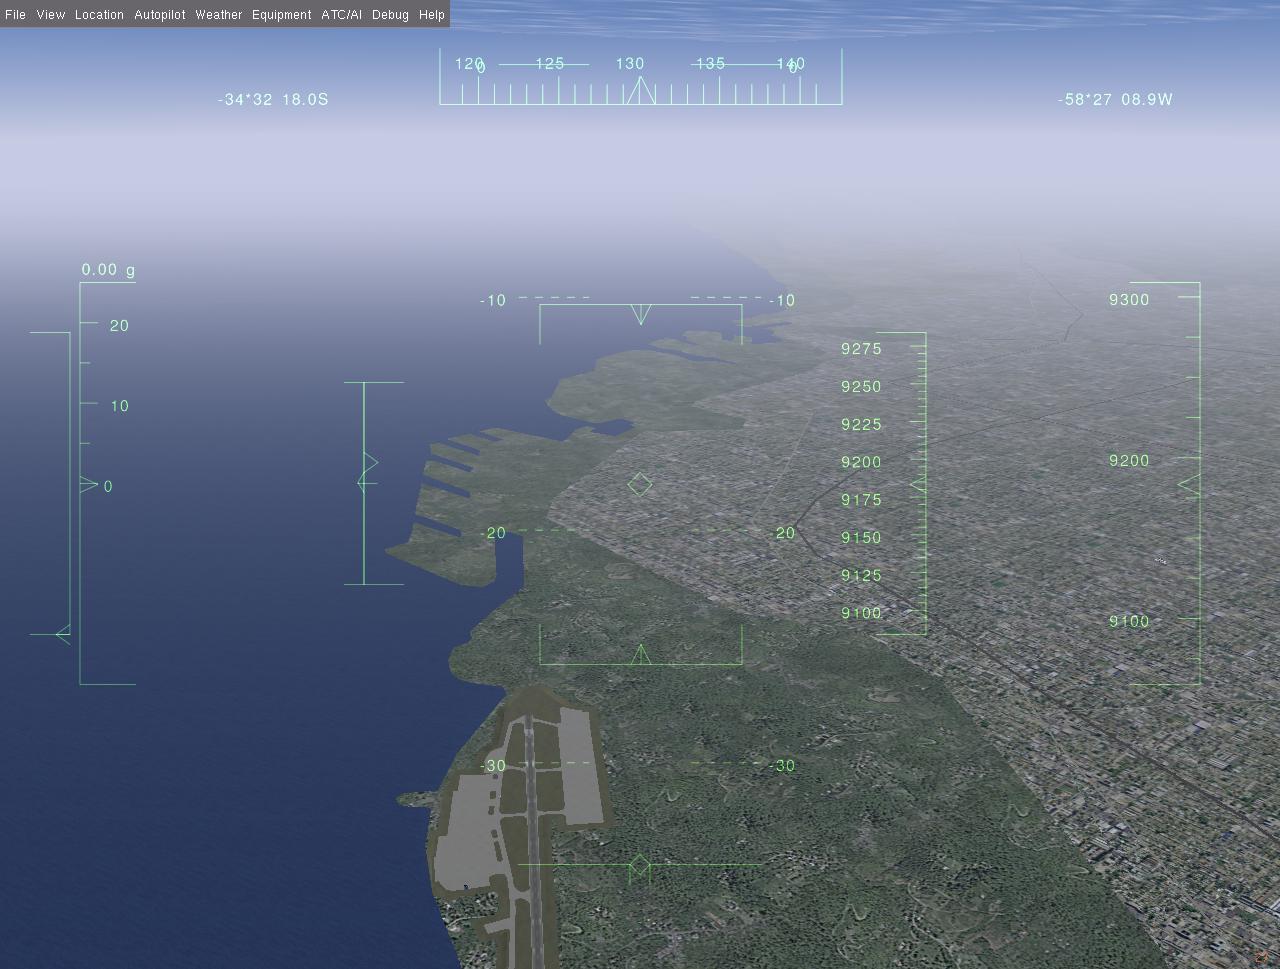Click the 0.00 g load readout
This screenshot has width=1280, height=969.
108,270
